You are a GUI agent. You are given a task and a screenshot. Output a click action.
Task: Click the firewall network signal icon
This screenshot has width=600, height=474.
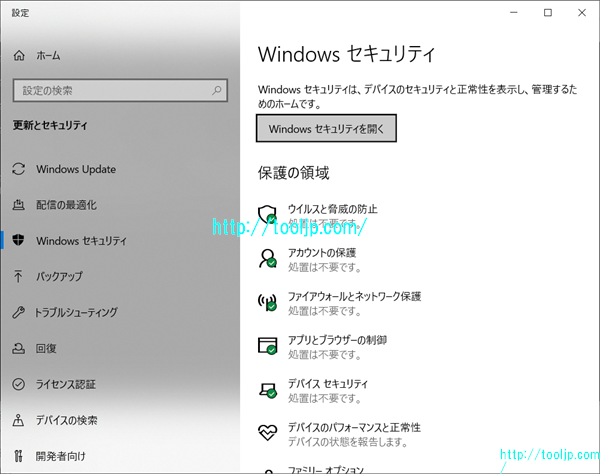pos(267,302)
